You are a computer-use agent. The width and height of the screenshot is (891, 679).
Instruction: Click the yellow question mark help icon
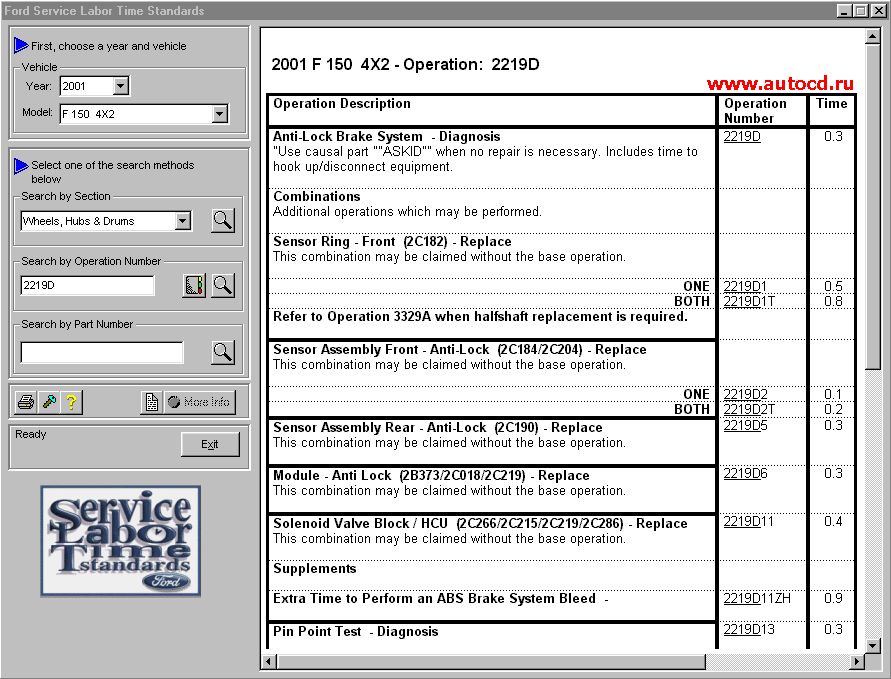point(71,402)
